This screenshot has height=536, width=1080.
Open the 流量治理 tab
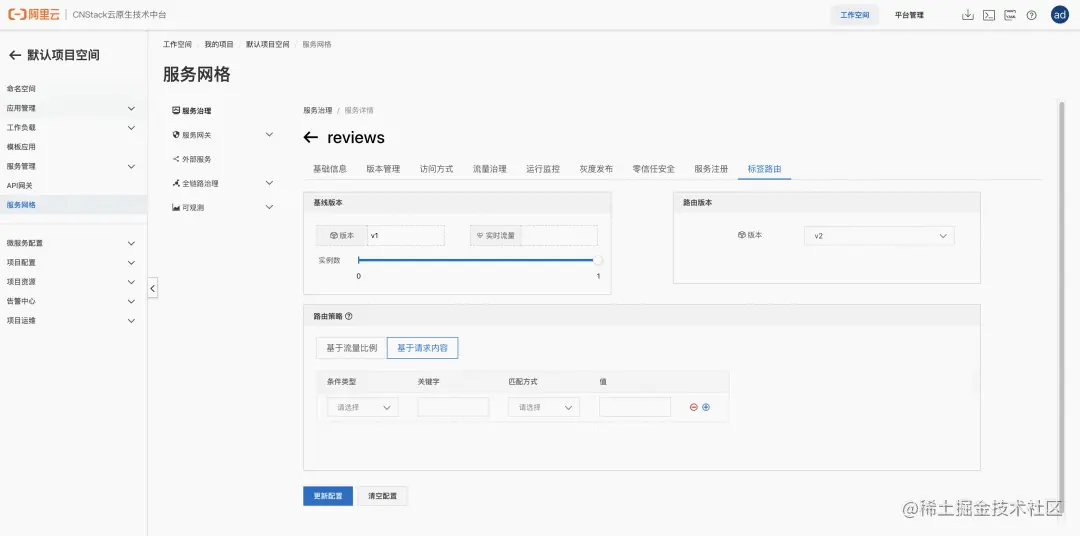490,169
